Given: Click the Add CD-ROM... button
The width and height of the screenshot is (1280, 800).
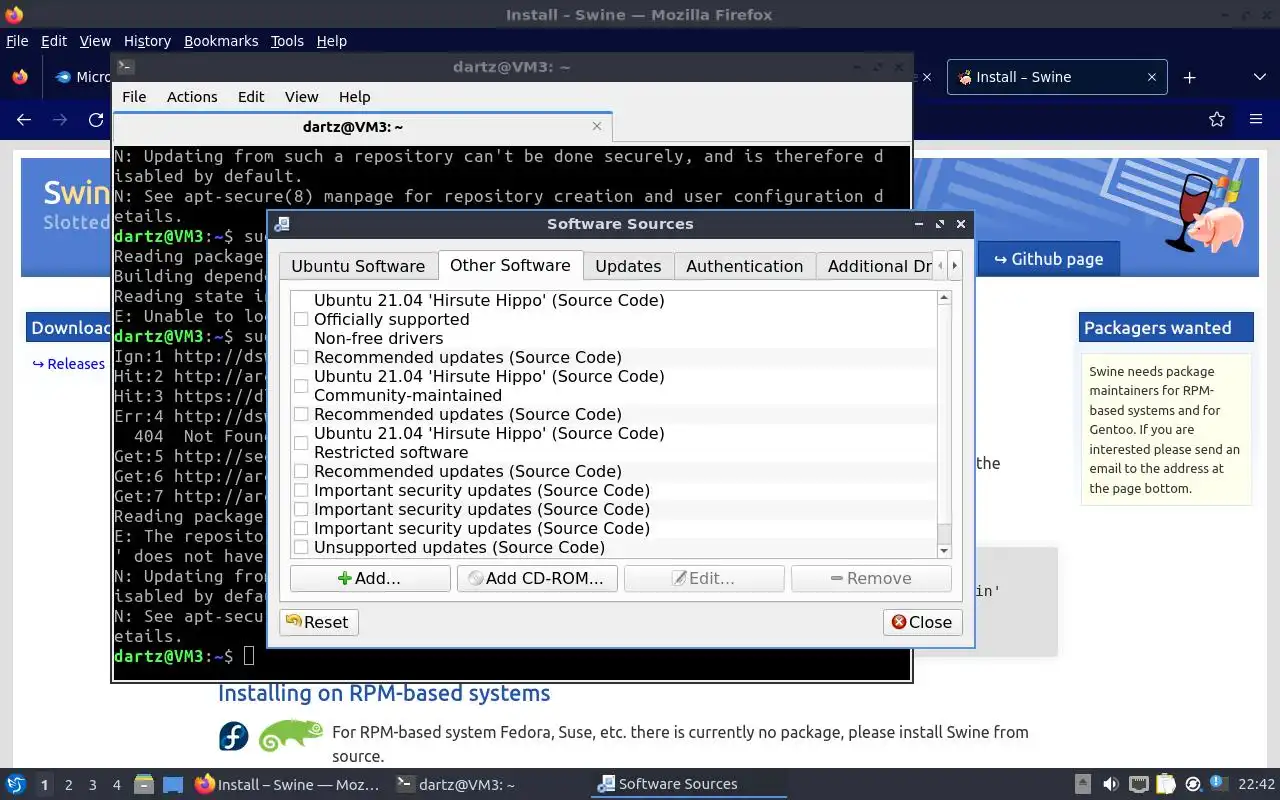Looking at the screenshot, I should [537, 578].
